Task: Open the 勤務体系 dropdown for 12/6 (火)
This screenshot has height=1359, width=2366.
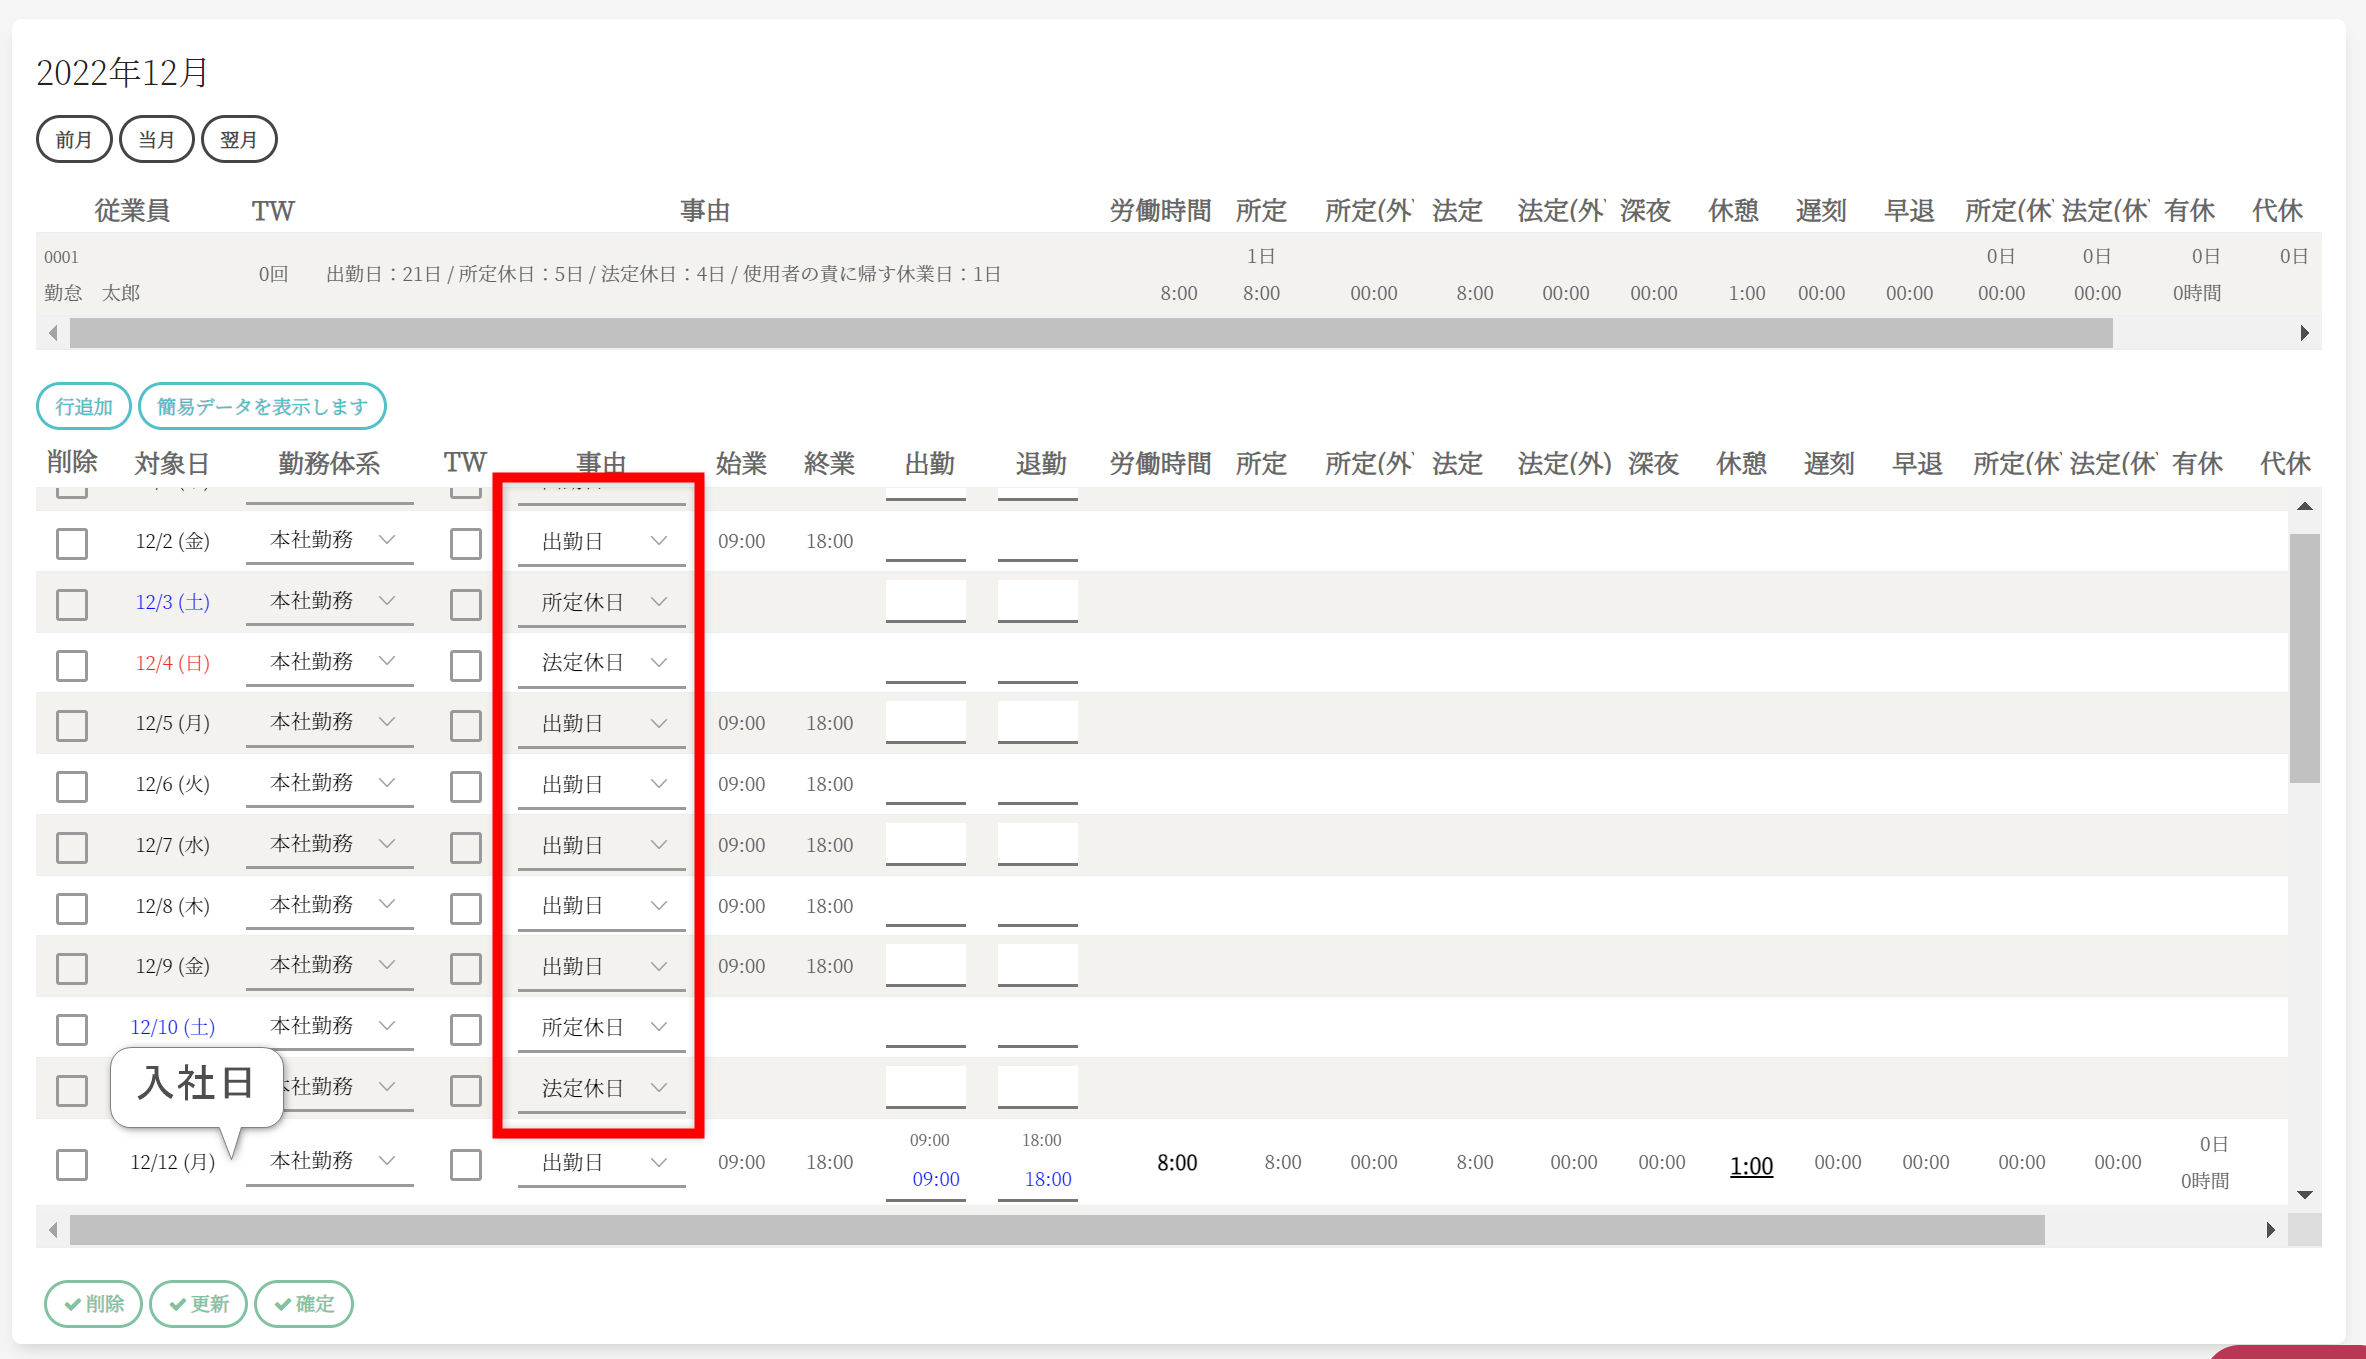Action: 330,783
